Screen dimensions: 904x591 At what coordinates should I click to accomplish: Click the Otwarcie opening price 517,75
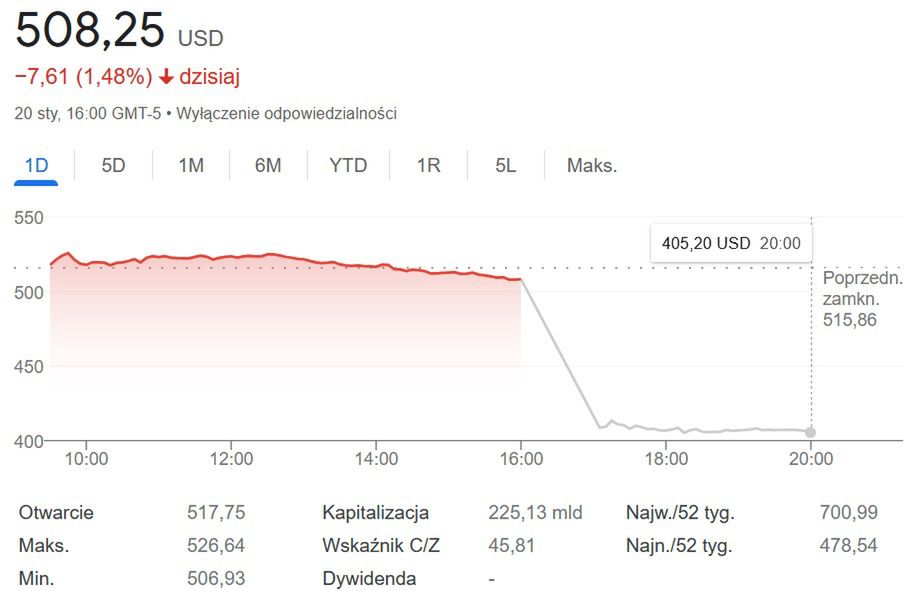216,513
